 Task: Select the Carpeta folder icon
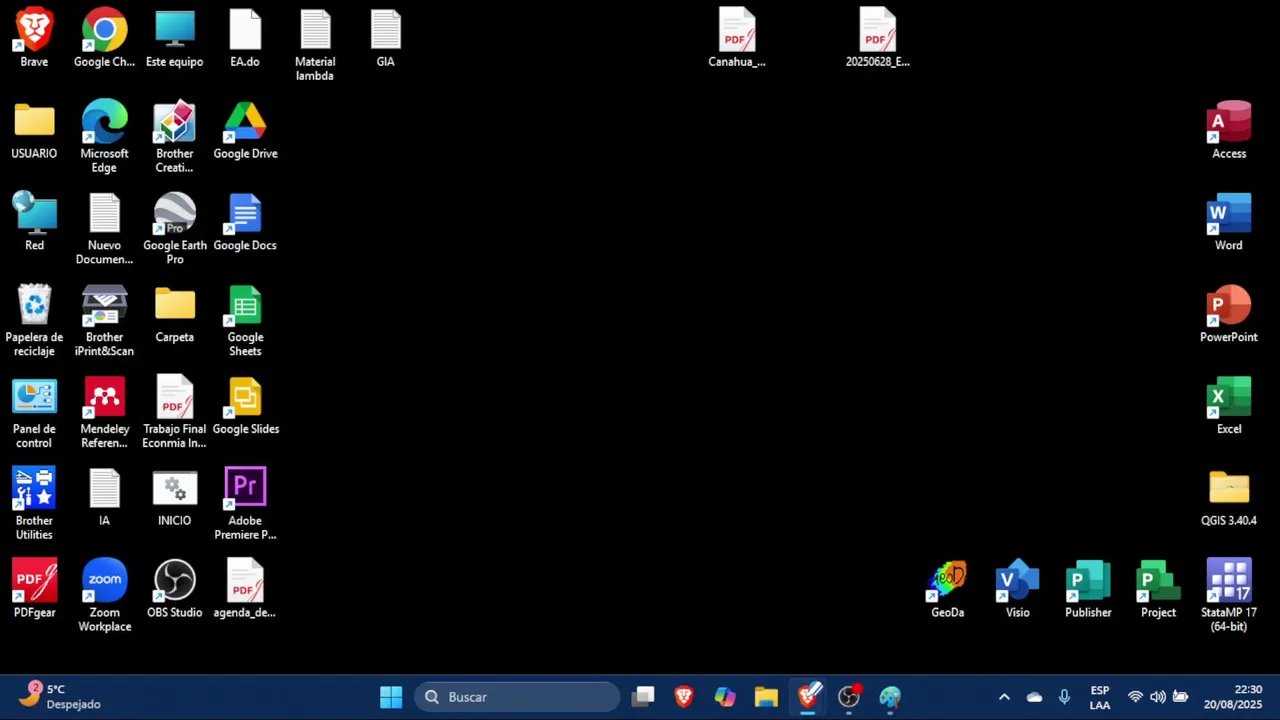175,314
